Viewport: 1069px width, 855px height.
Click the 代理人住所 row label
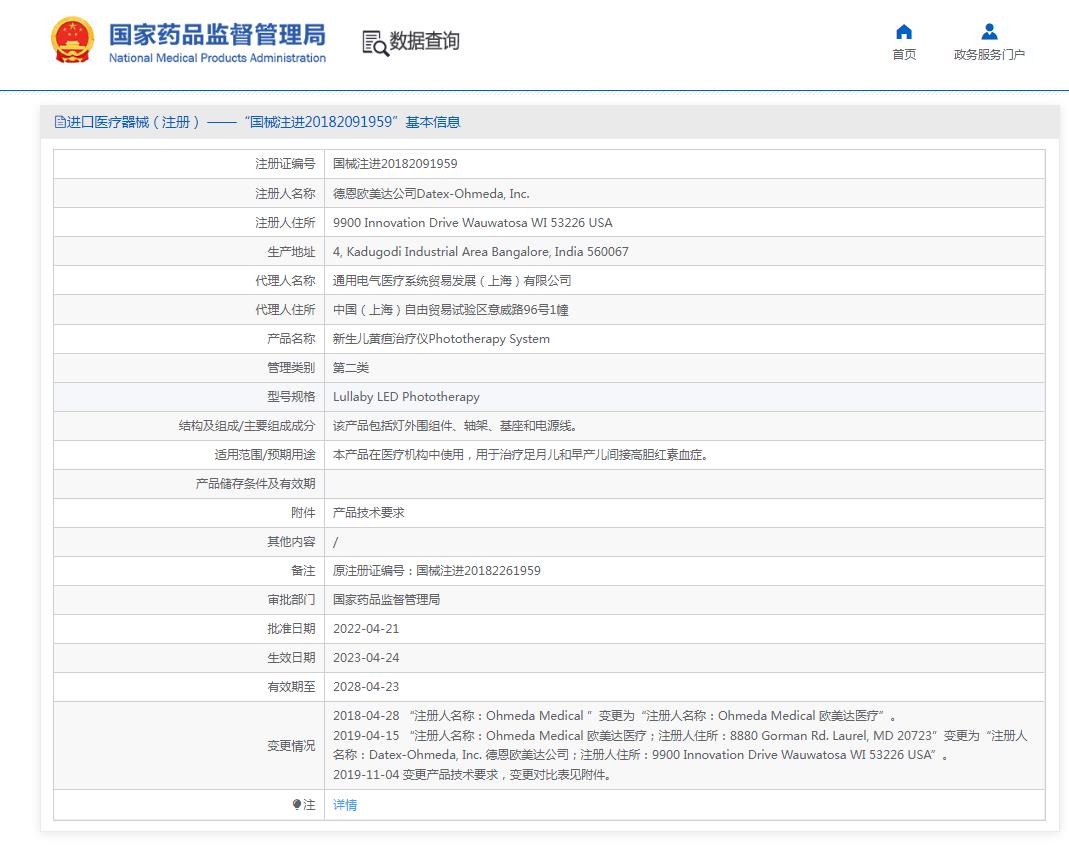(x=285, y=310)
